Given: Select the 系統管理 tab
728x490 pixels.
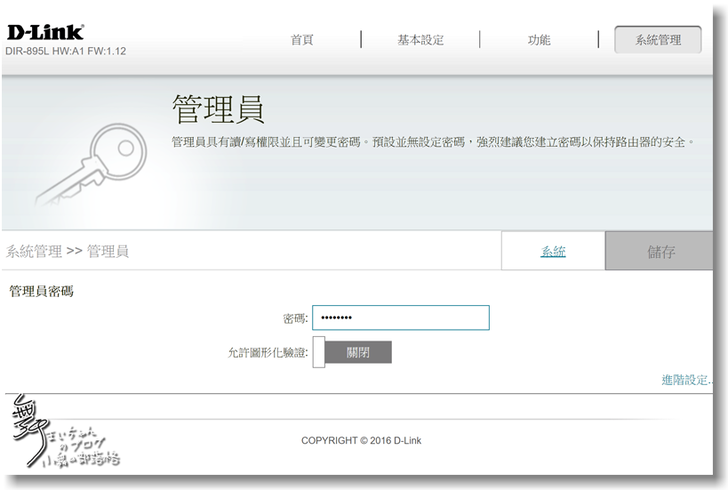Looking at the screenshot, I should coord(658,40).
